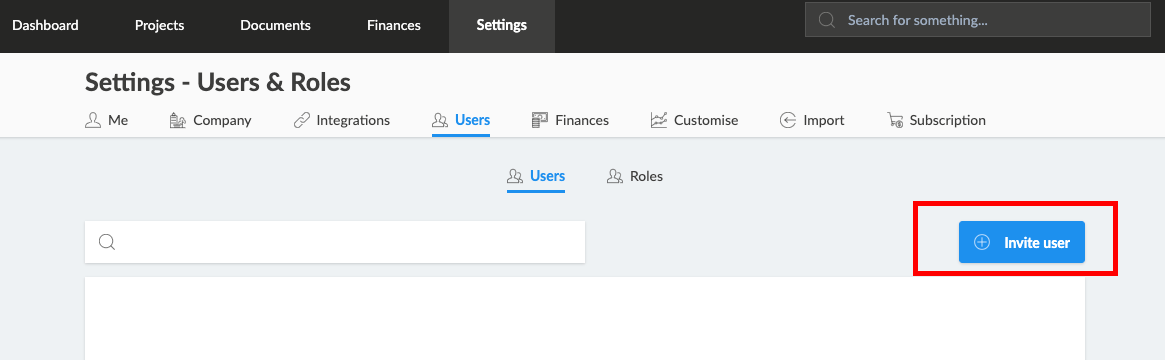Open the Dashboard menu
The image size is (1165, 360).
(x=45, y=25)
